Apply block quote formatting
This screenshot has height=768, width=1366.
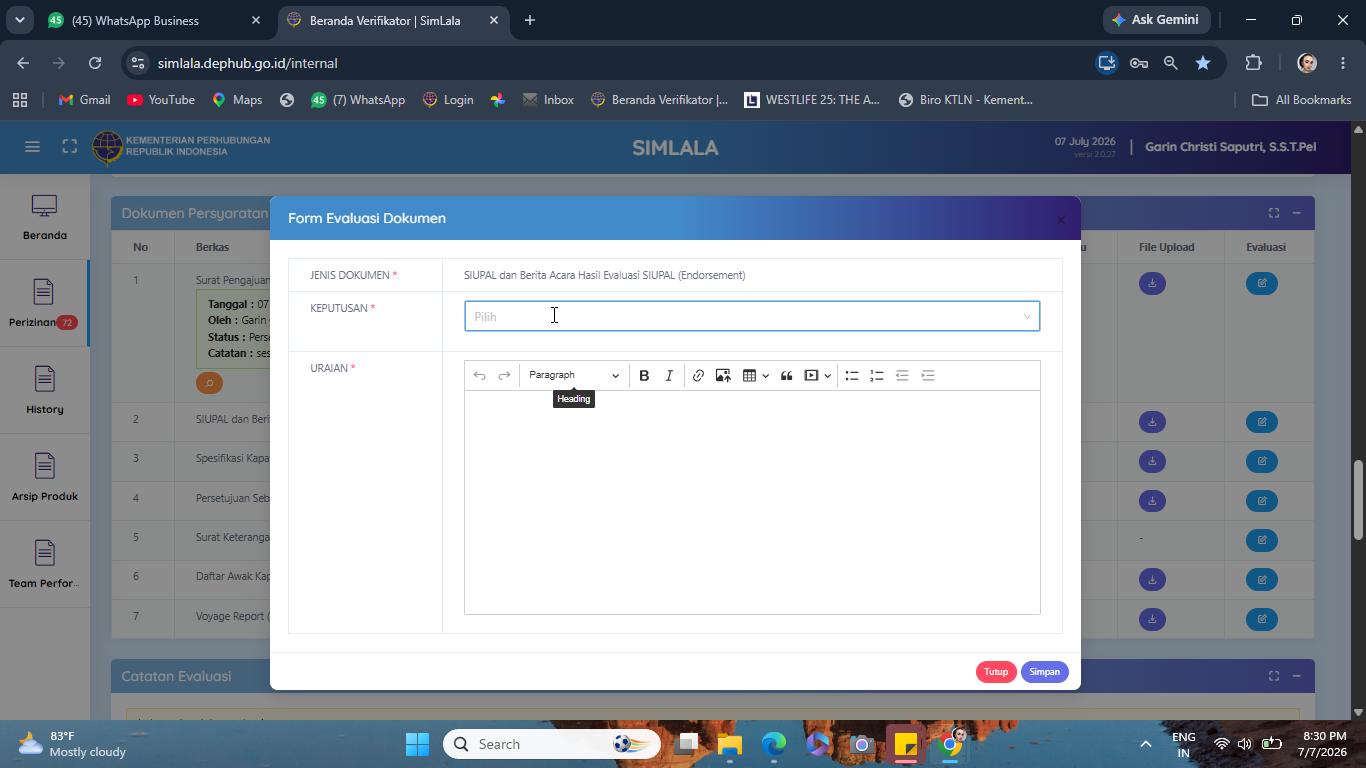(x=786, y=376)
